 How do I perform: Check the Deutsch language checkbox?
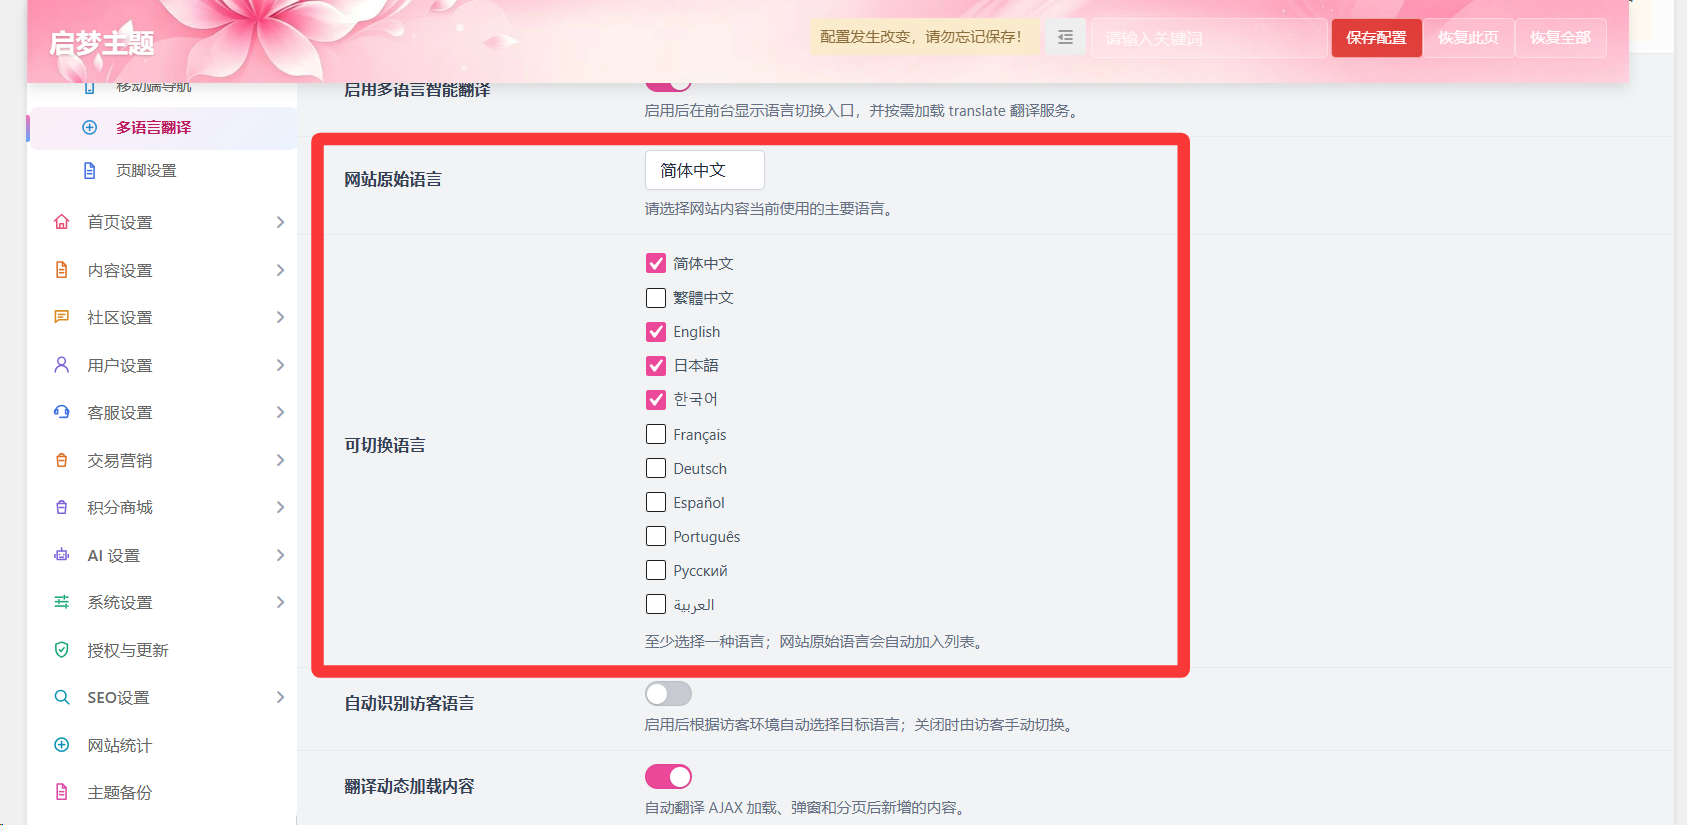[656, 468]
